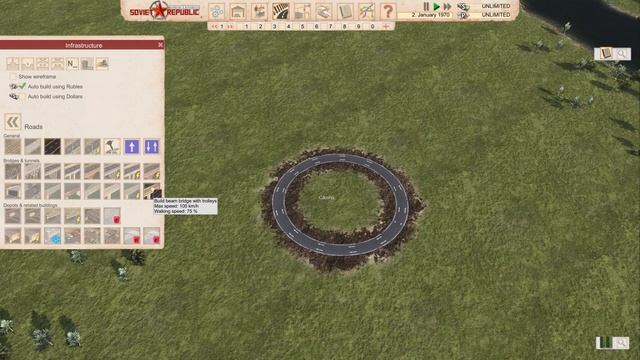Select the two-way road arrows sign
This screenshot has width=640, height=360.
pyautogui.click(x=151, y=147)
